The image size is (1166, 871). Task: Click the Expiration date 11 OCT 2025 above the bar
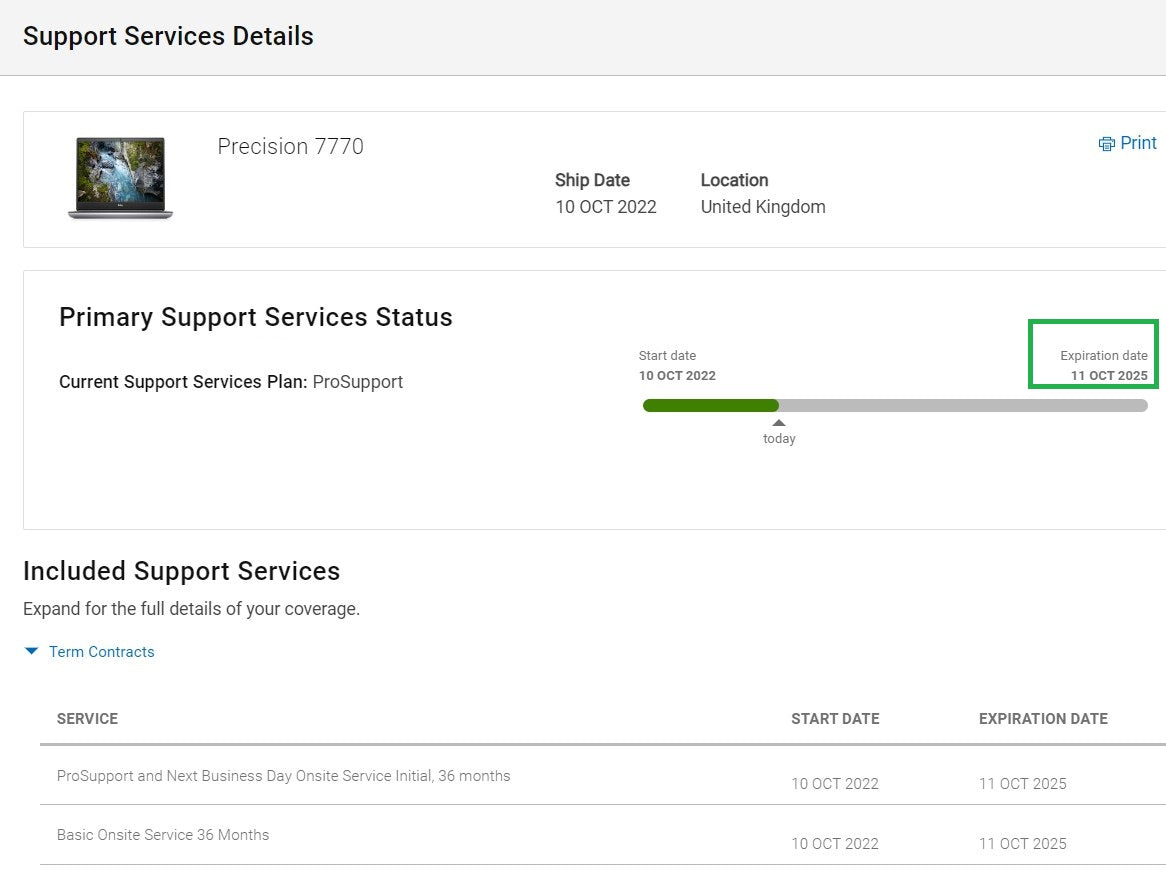[x=1109, y=376]
